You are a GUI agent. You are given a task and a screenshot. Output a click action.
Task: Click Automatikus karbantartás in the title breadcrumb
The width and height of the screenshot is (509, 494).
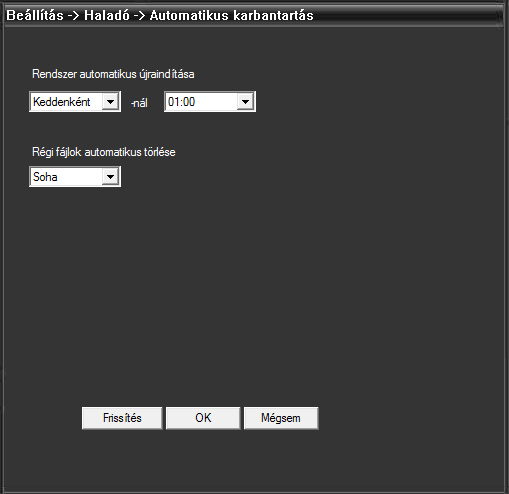232,16
